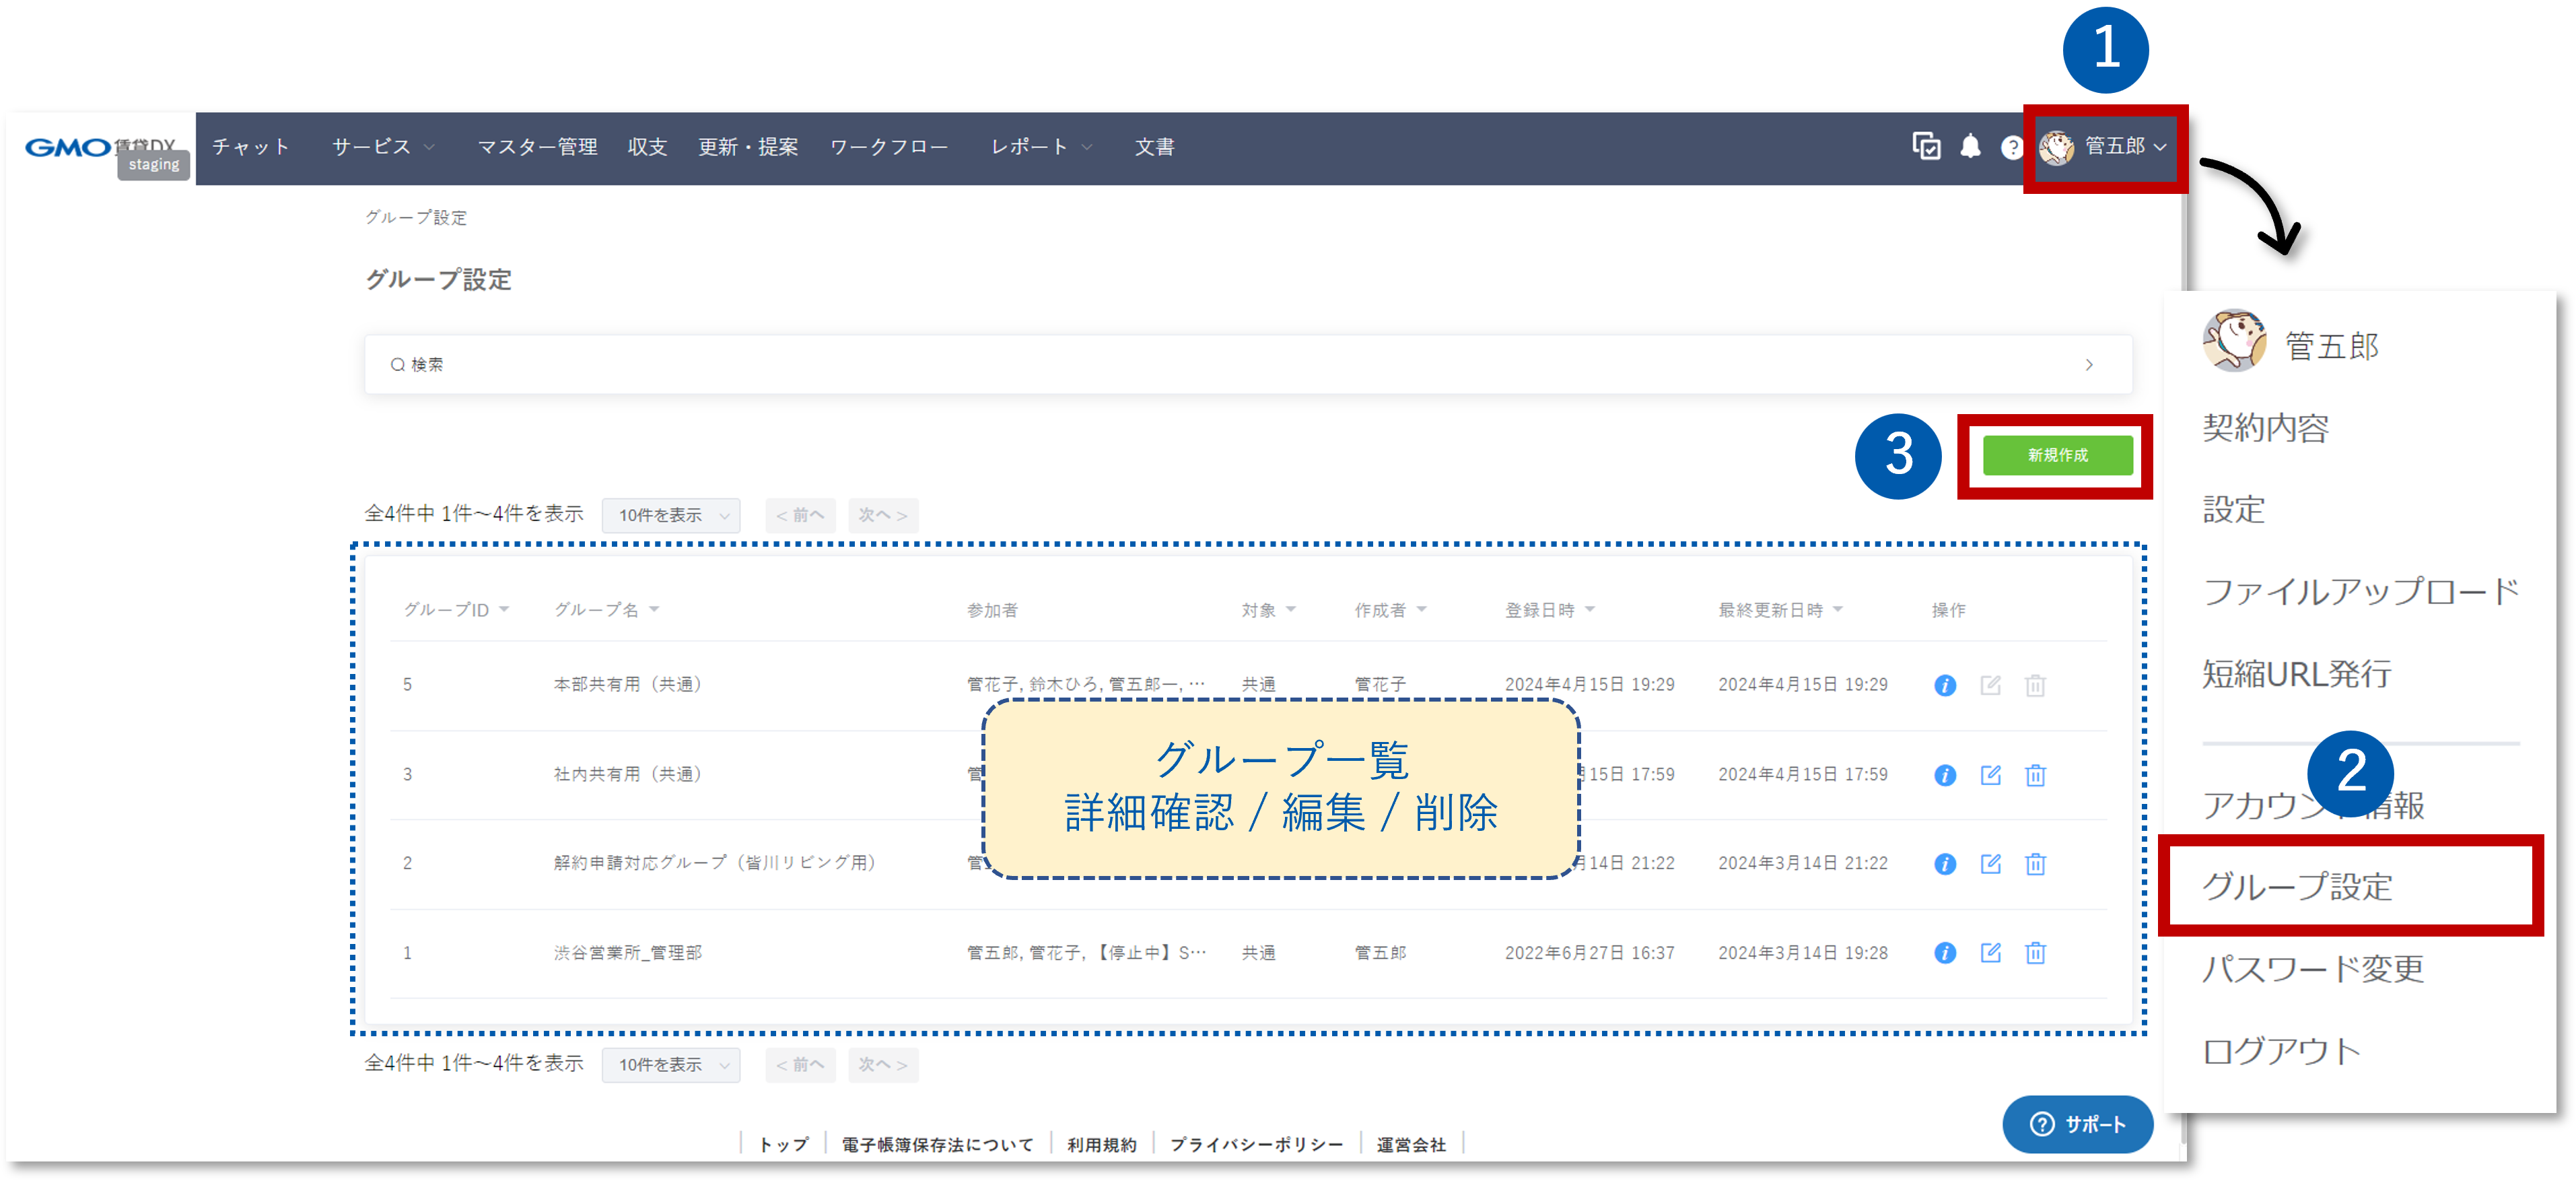Viewport: 2576px width, 1181px height.
Task: Open top 10件を表示 page size dropdown
Action: coord(671,515)
